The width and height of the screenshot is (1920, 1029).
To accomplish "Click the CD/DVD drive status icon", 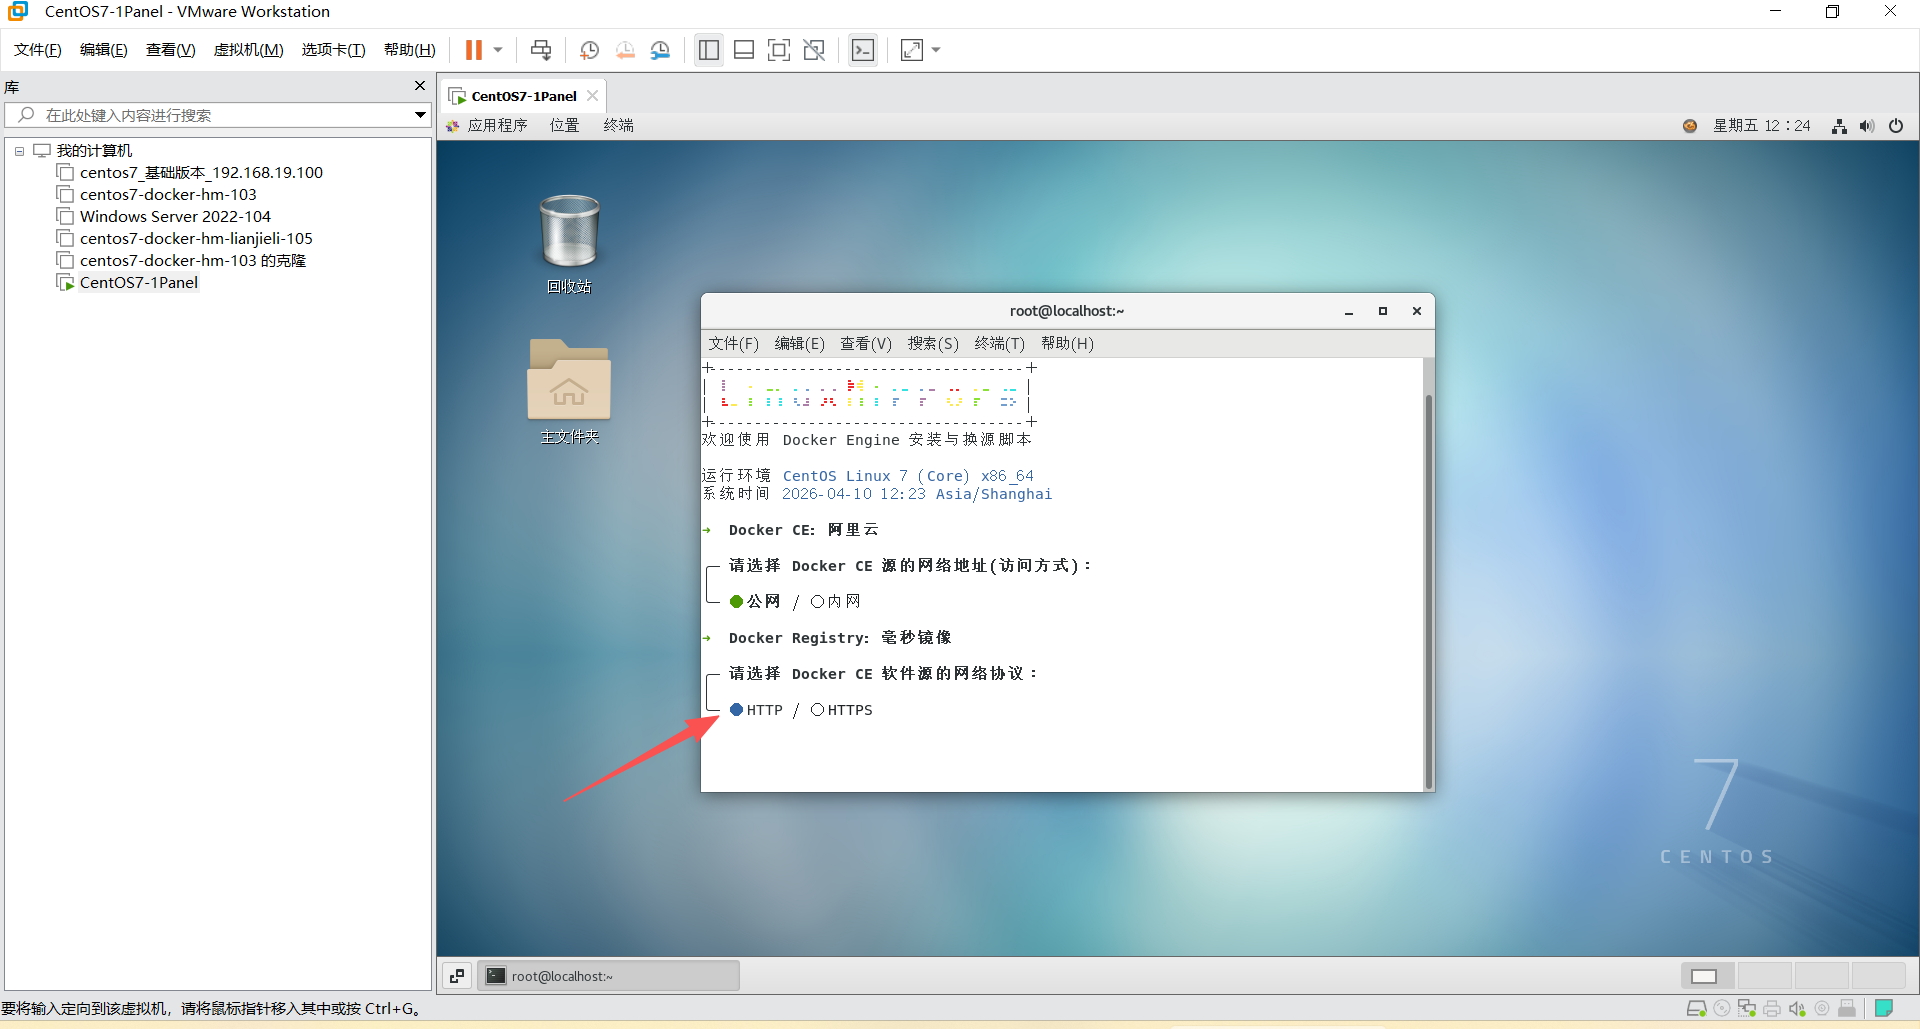I will [1722, 1009].
